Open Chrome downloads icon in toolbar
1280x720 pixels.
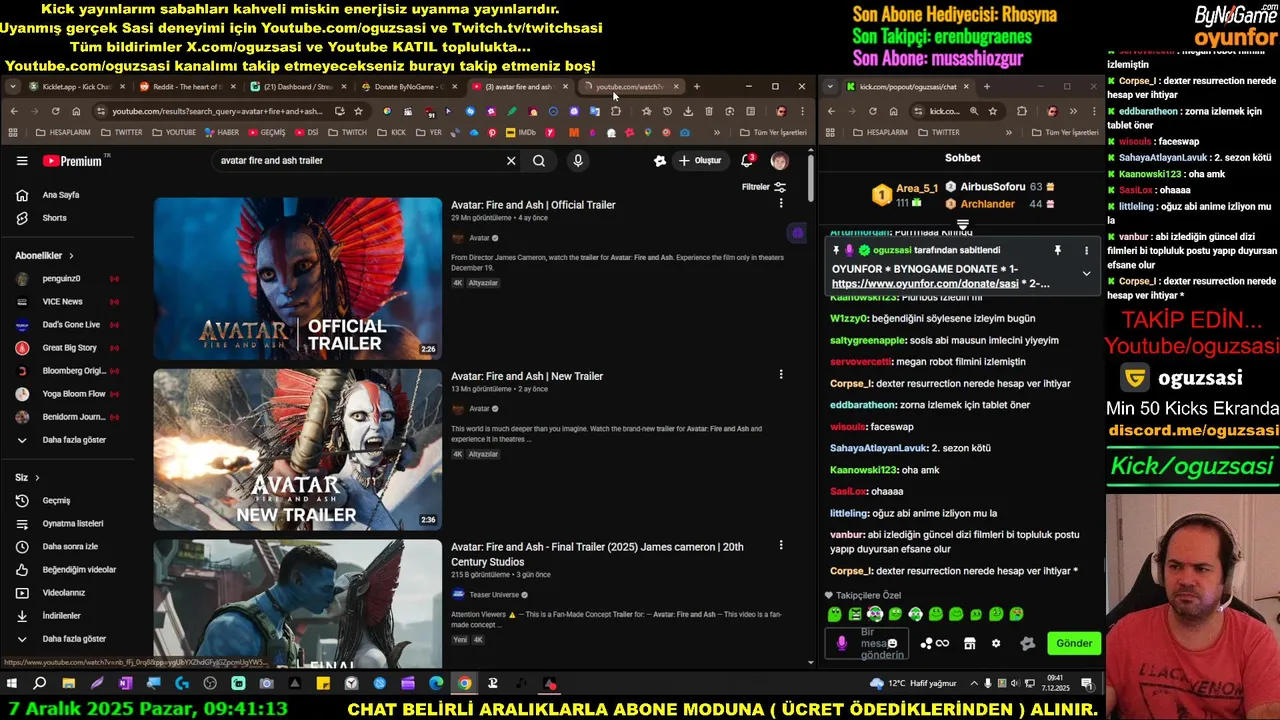coord(688,111)
